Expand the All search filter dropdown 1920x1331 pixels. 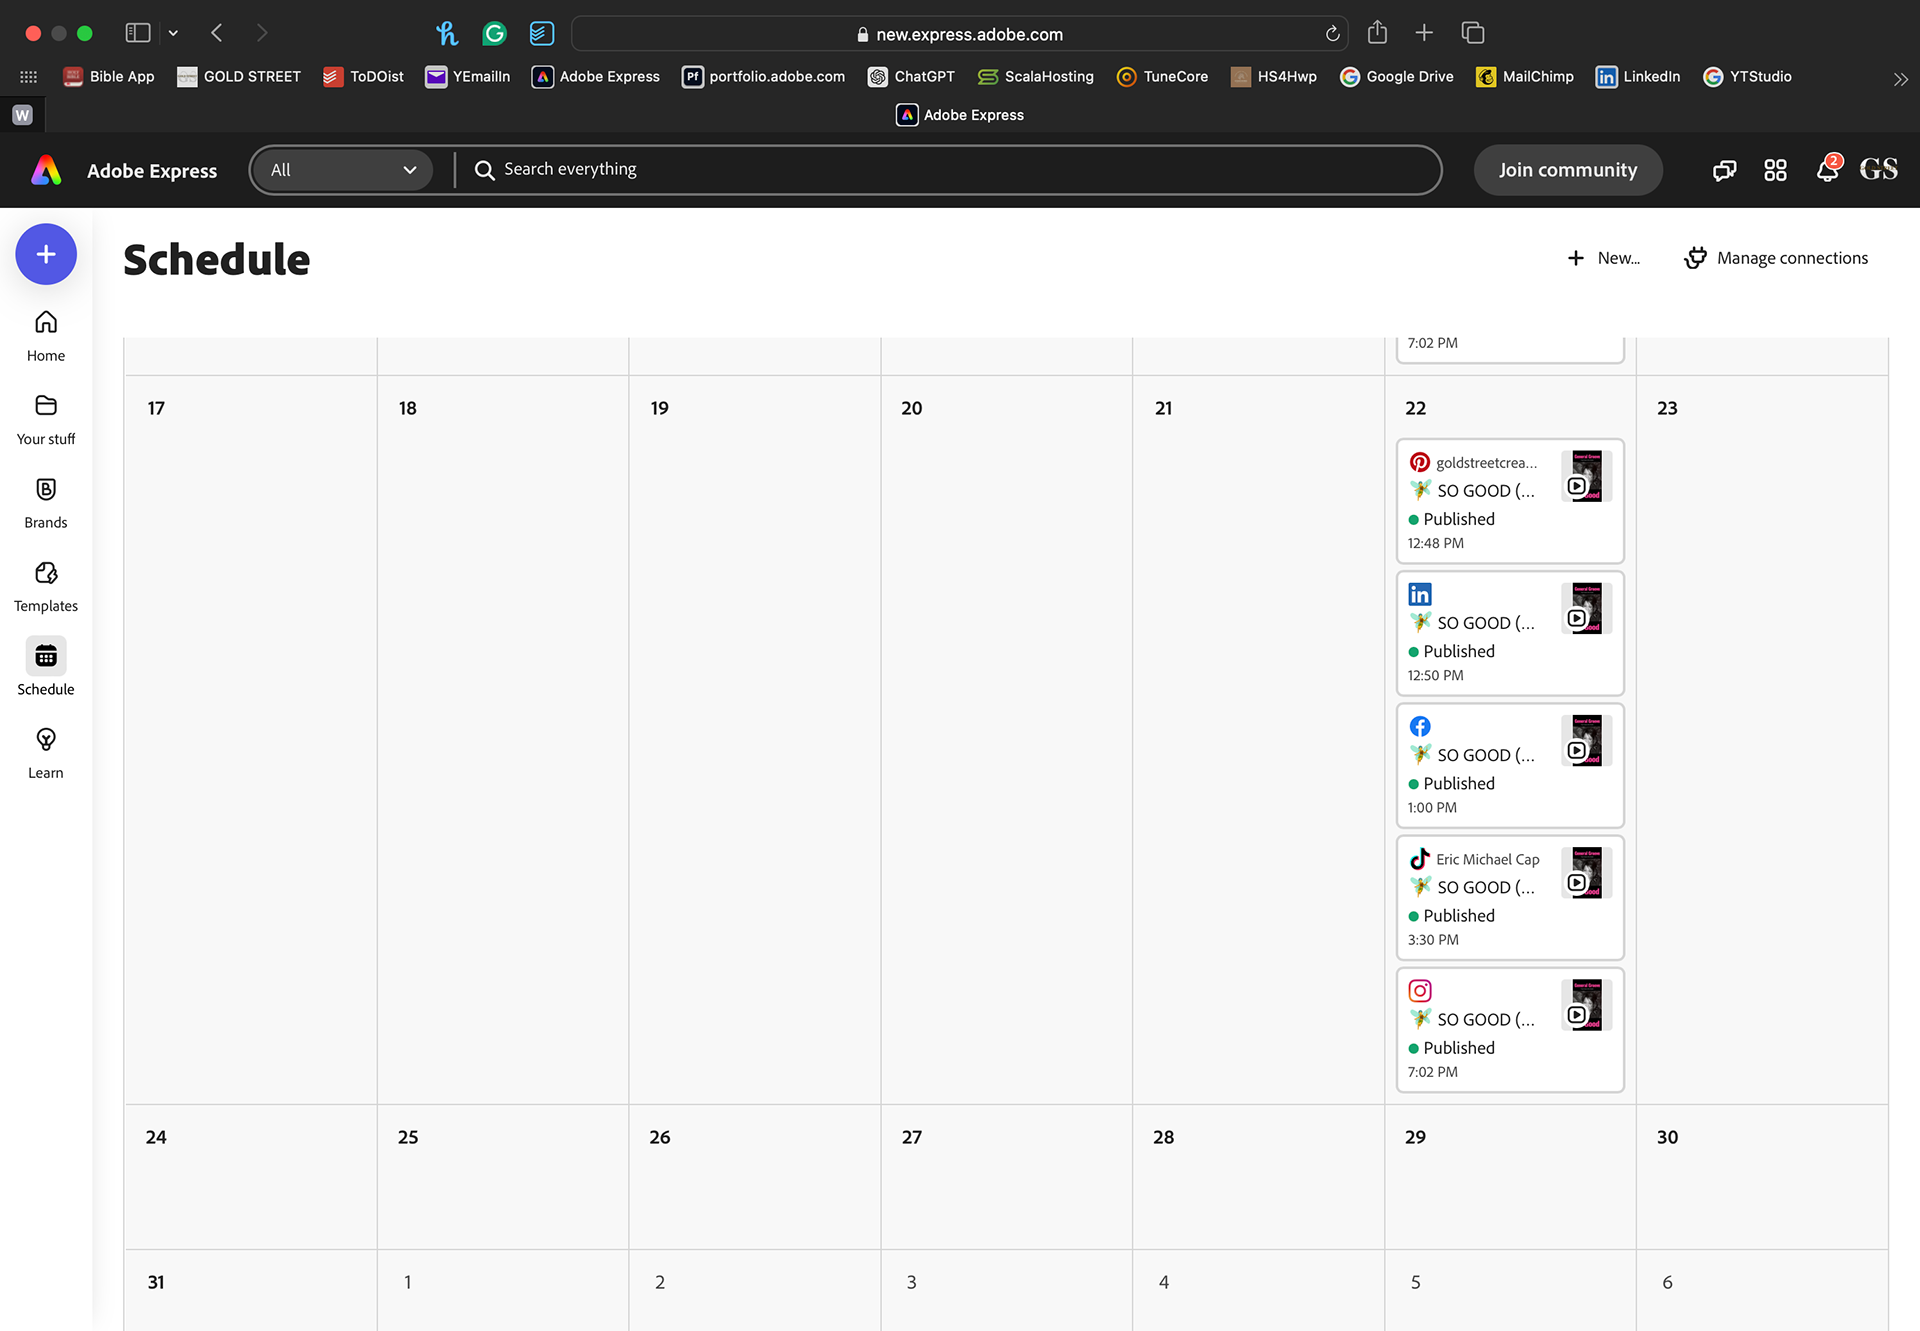coord(342,170)
